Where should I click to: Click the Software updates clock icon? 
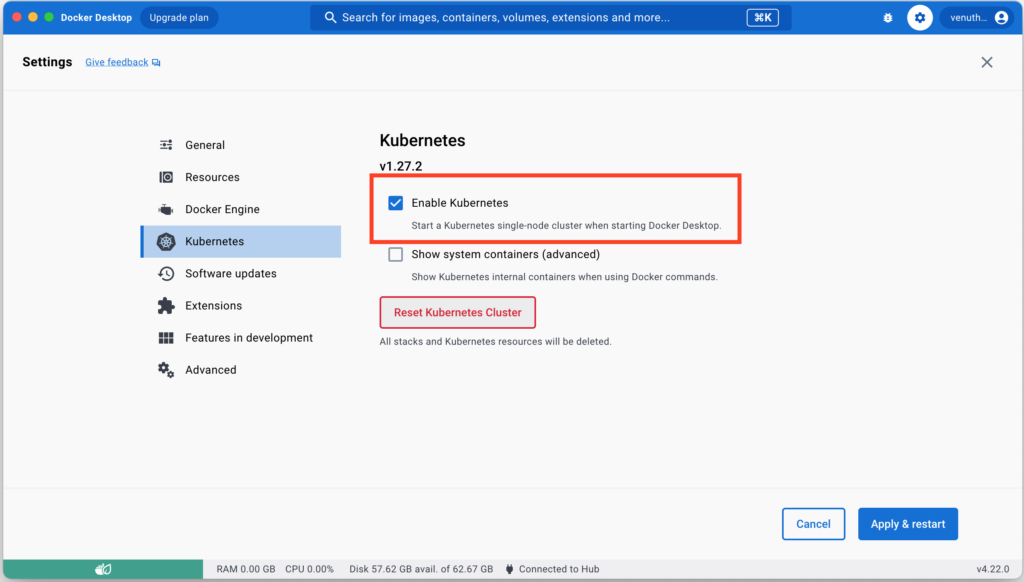[x=166, y=274]
